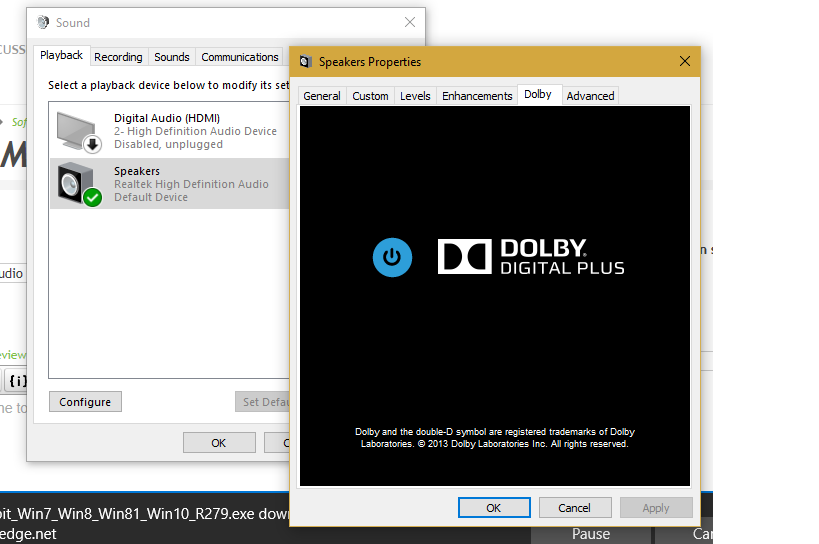Open the Advanced tab in Speakers Properties
The image size is (819, 544).
pos(590,96)
